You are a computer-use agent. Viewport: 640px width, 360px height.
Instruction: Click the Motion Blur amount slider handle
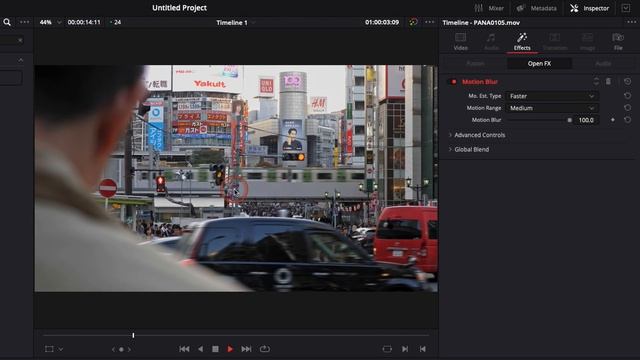pyautogui.click(x=569, y=120)
